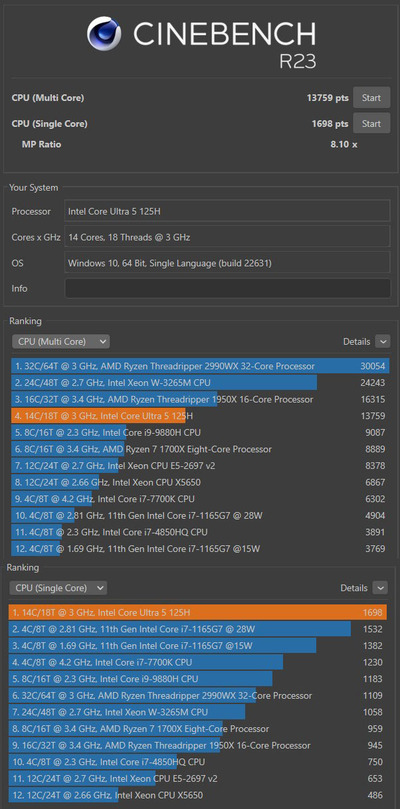Select the Threadripper 1950X row scoring 945
Viewport: 400px width, 809px height.
198,745
